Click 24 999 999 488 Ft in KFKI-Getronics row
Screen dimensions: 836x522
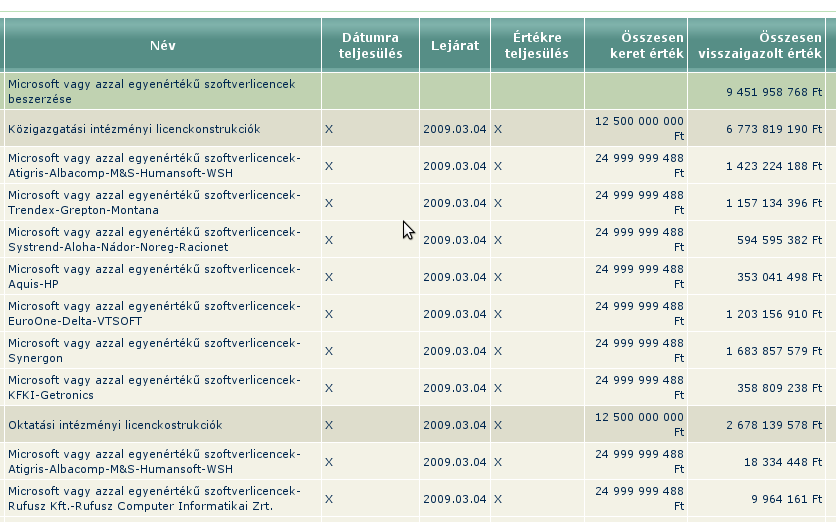[x=639, y=388]
